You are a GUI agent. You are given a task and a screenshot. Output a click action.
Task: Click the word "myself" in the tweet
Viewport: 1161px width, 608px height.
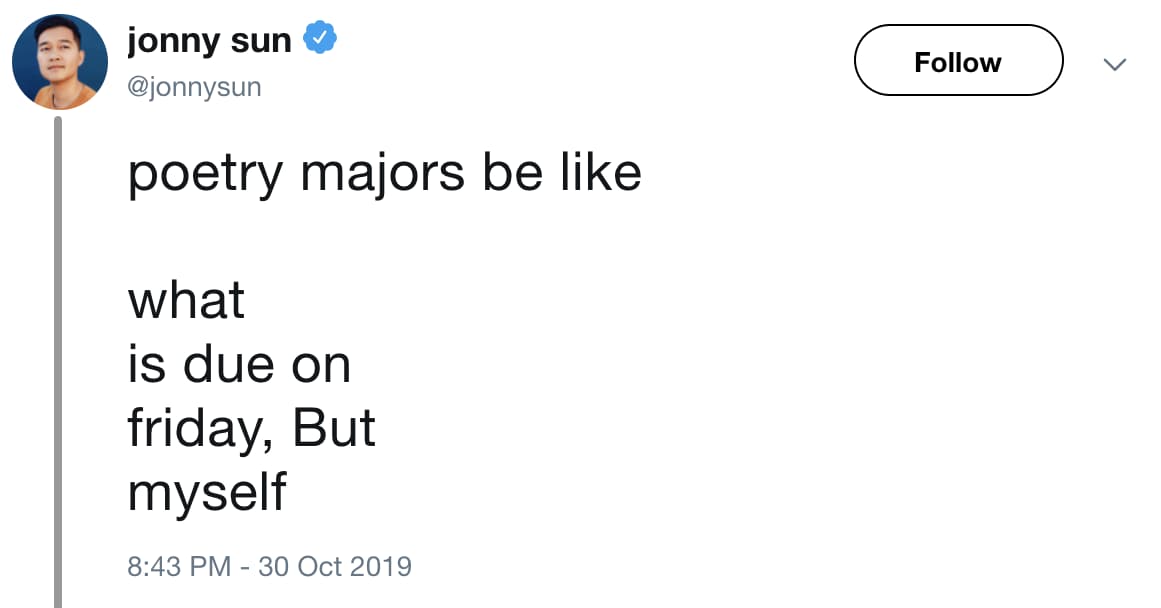tap(207, 493)
